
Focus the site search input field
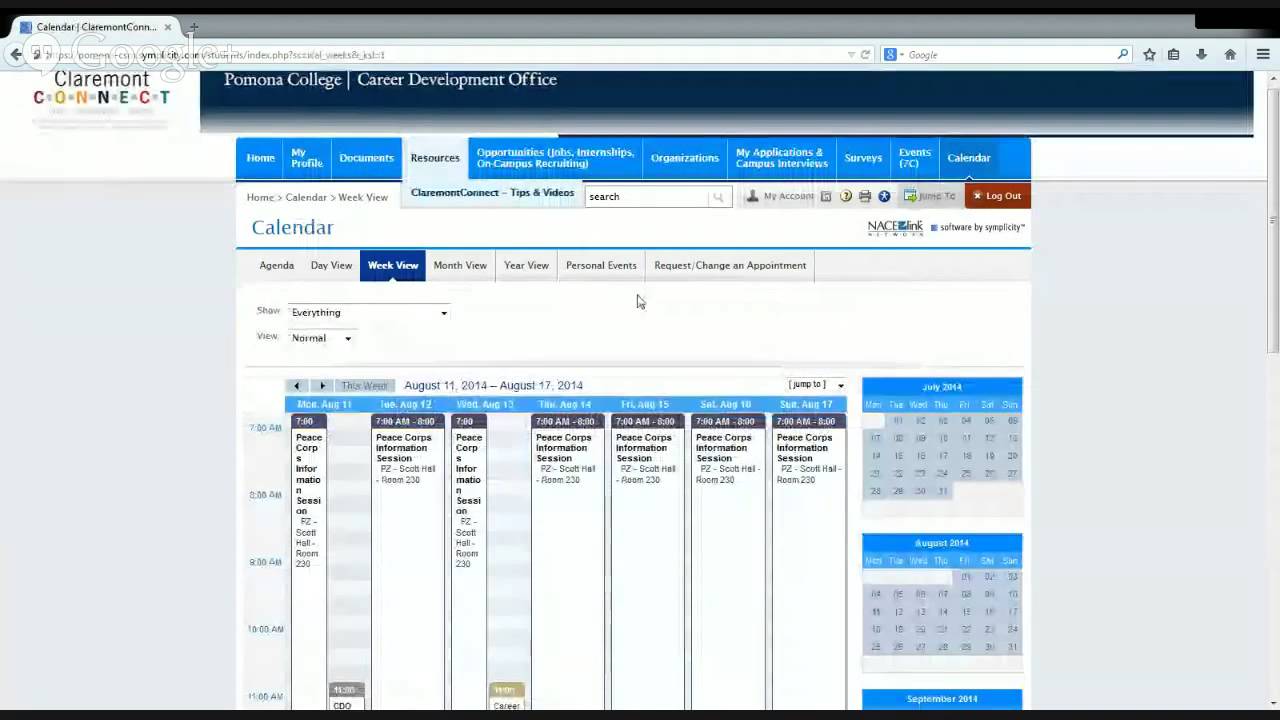pos(648,197)
